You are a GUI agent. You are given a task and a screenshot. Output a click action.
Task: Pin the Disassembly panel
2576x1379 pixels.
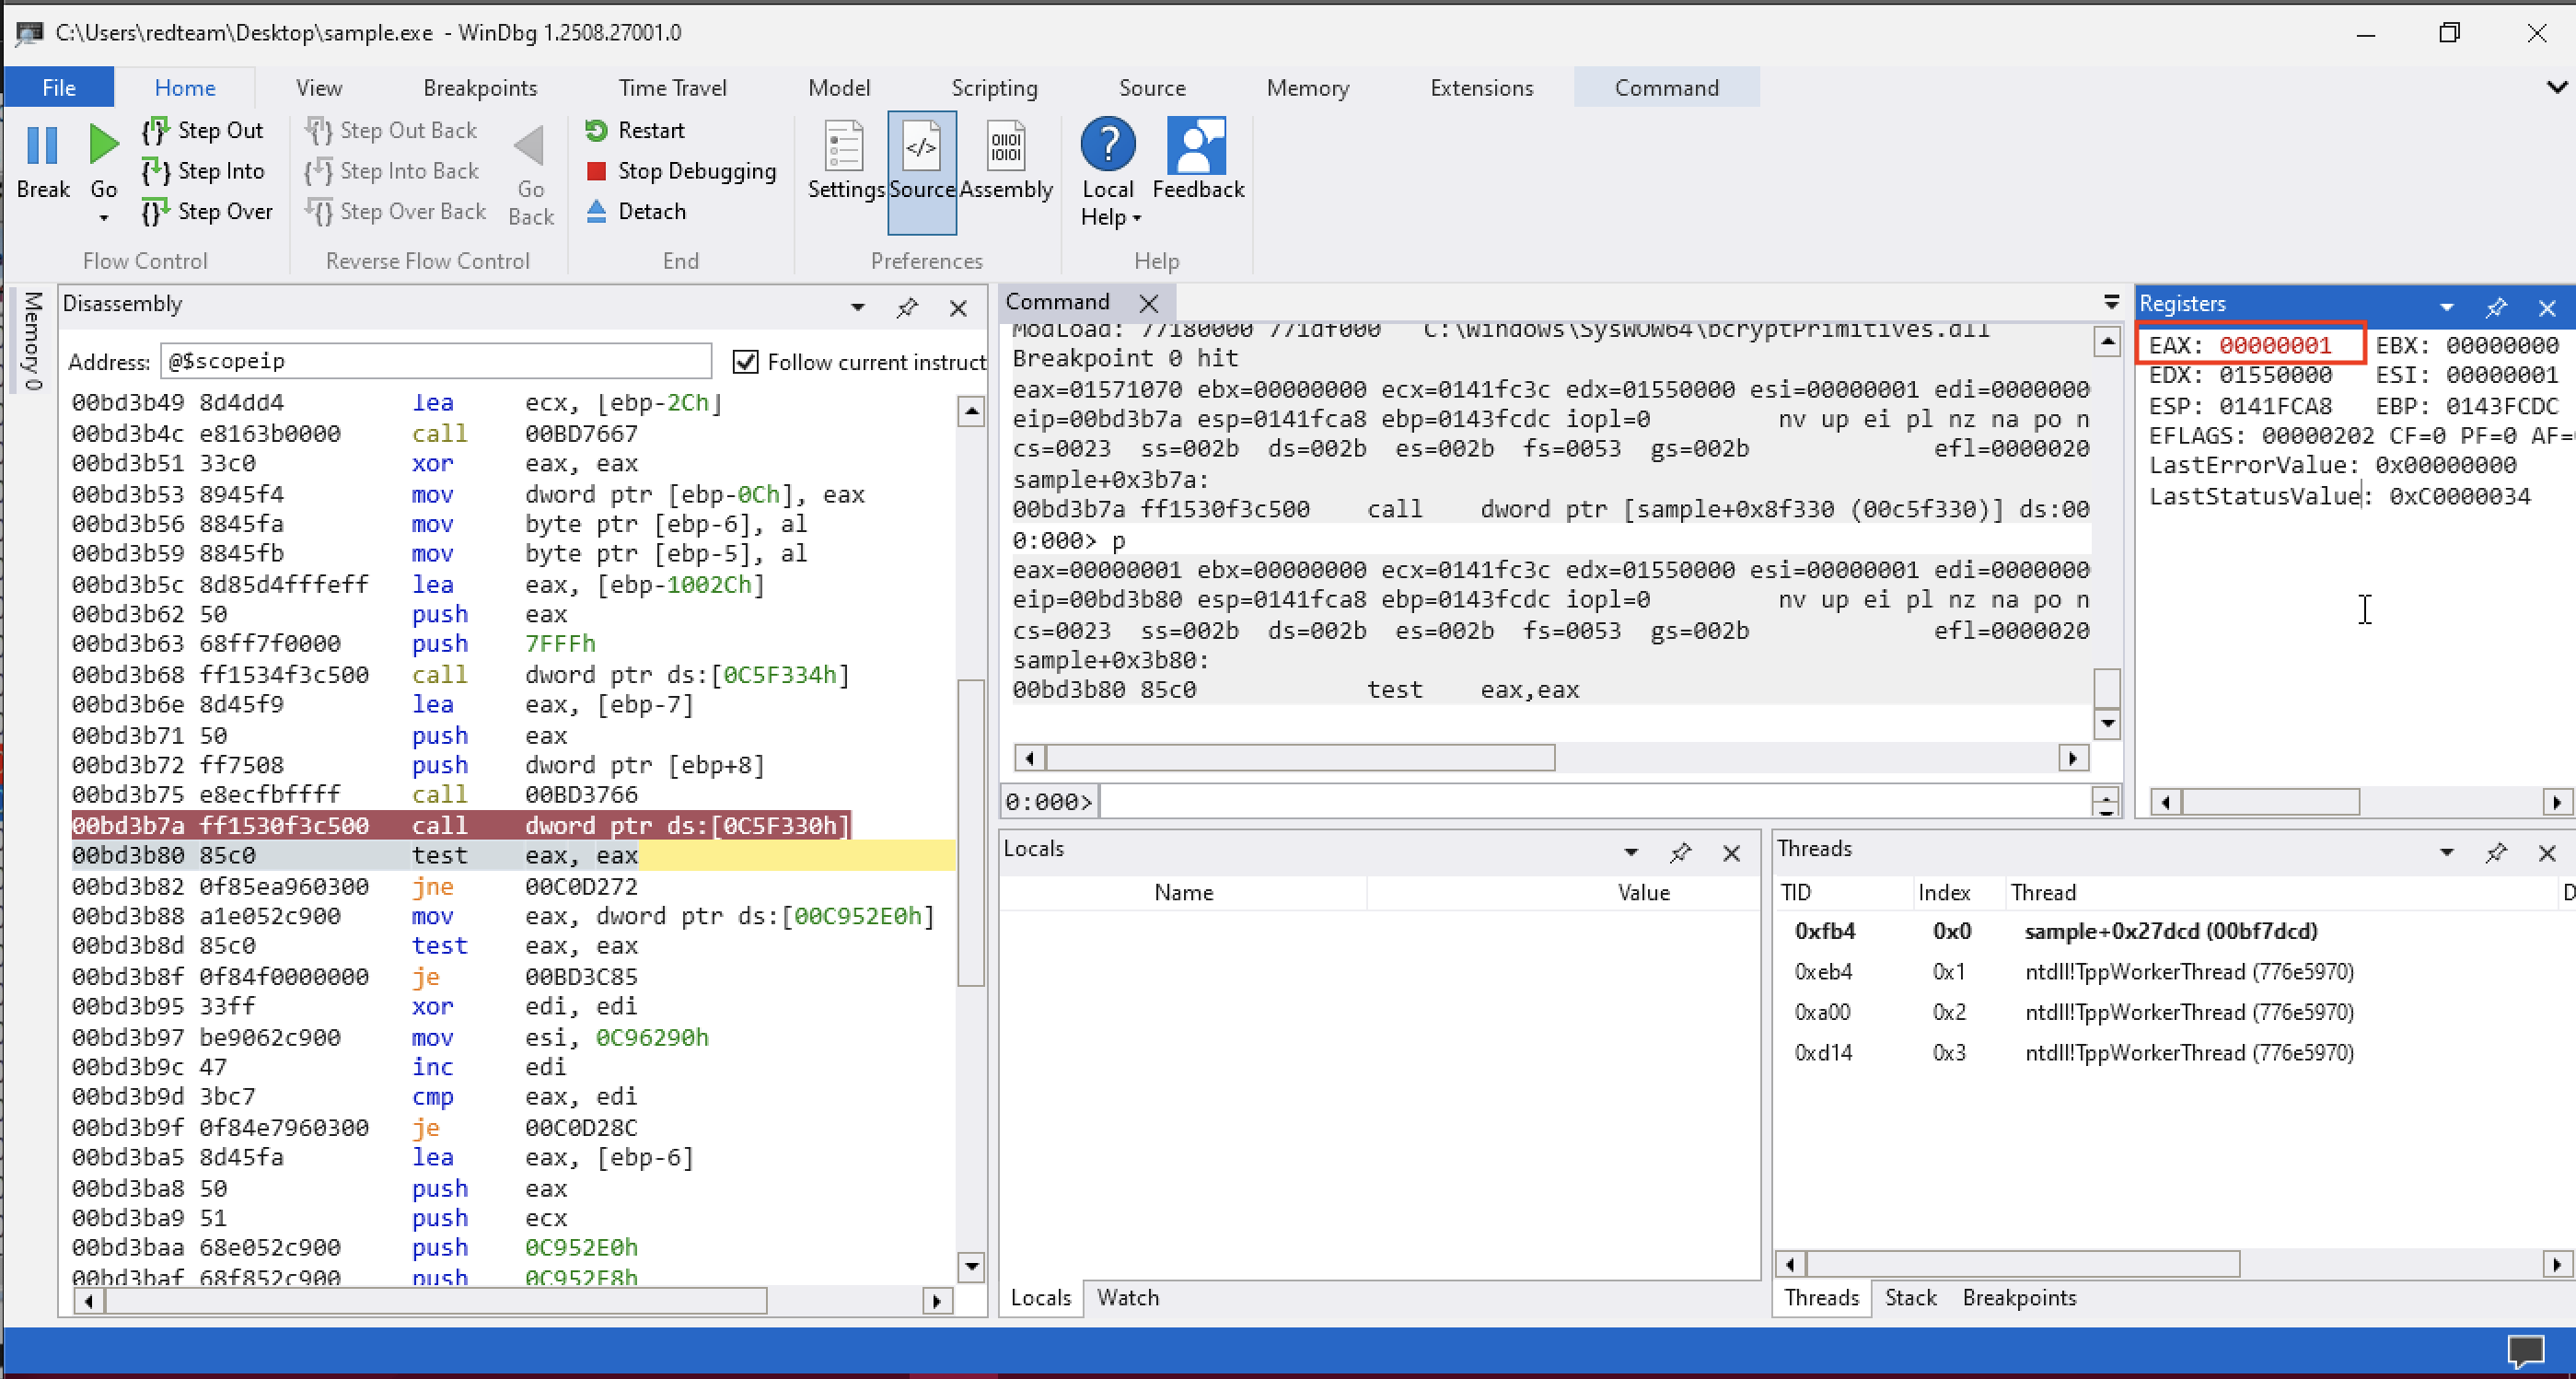point(907,308)
